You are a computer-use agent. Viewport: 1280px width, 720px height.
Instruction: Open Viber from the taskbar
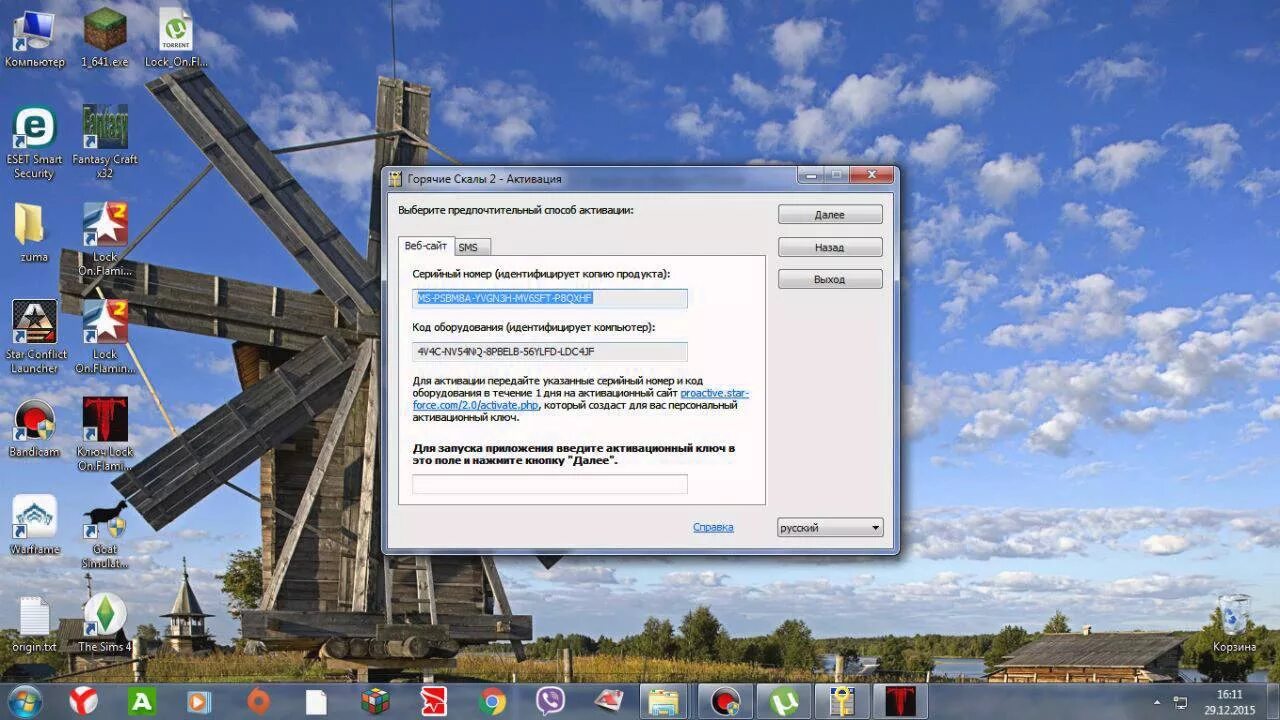(x=550, y=701)
